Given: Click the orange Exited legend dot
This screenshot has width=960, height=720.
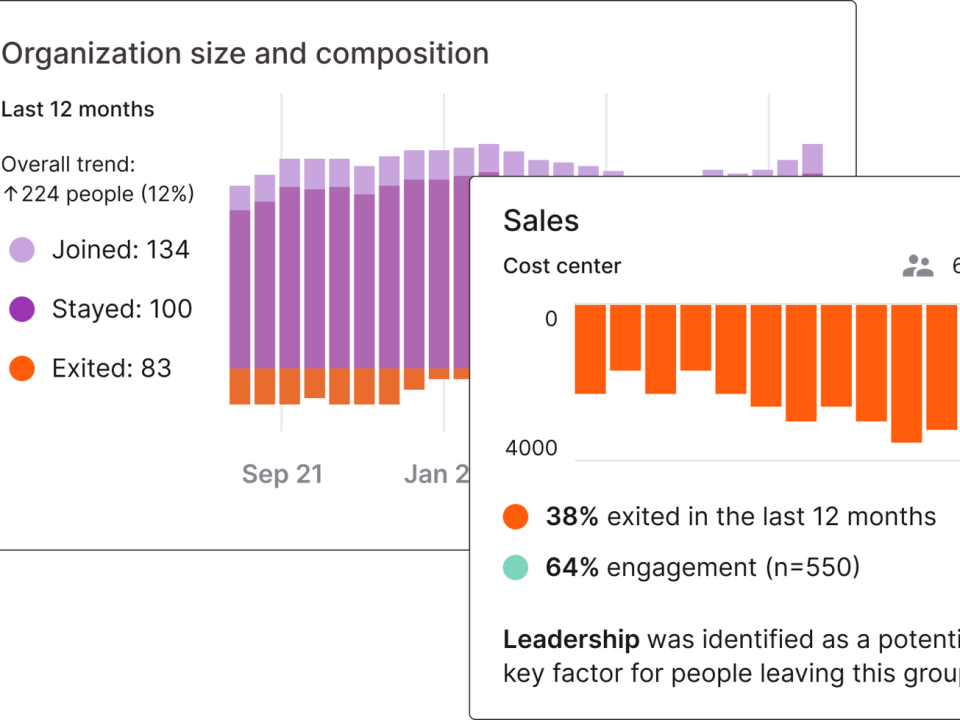Looking at the screenshot, I should pyautogui.click(x=22, y=369).
